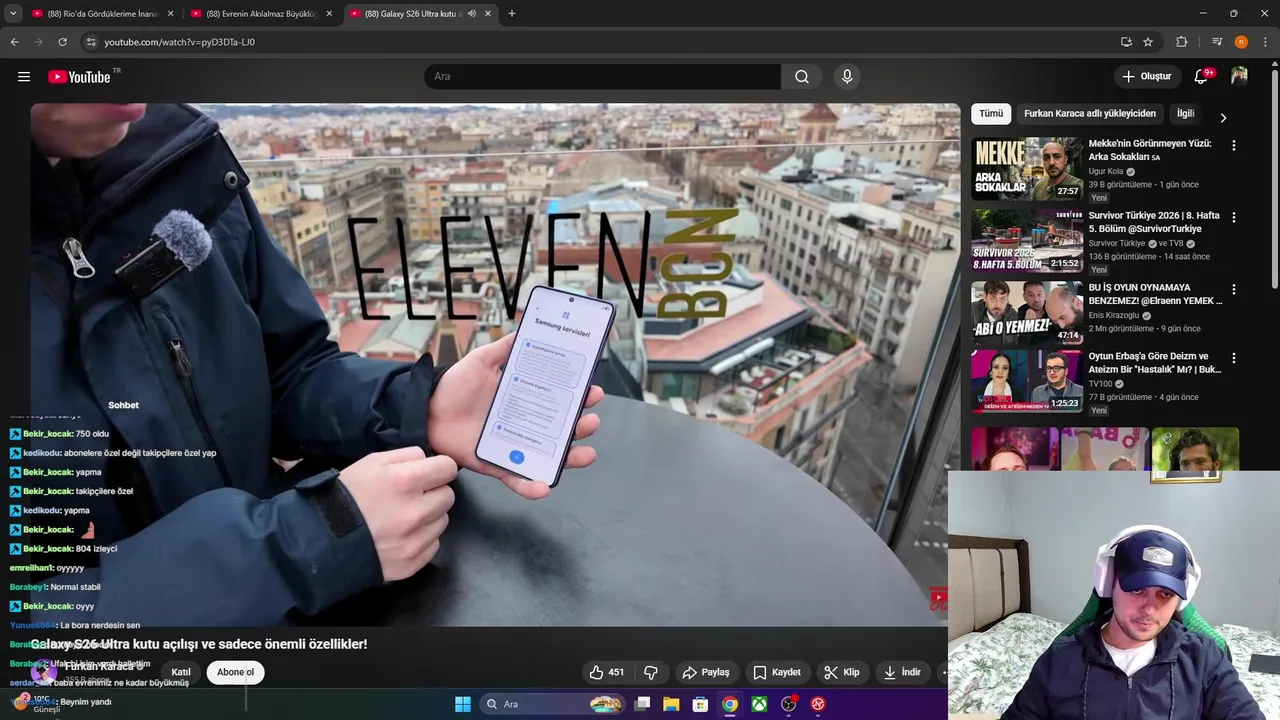This screenshot has width=1280, height=720.
Task: Open options for Mekke'nin Görünmeyen Yüzü video
Action: (1233, 145)
